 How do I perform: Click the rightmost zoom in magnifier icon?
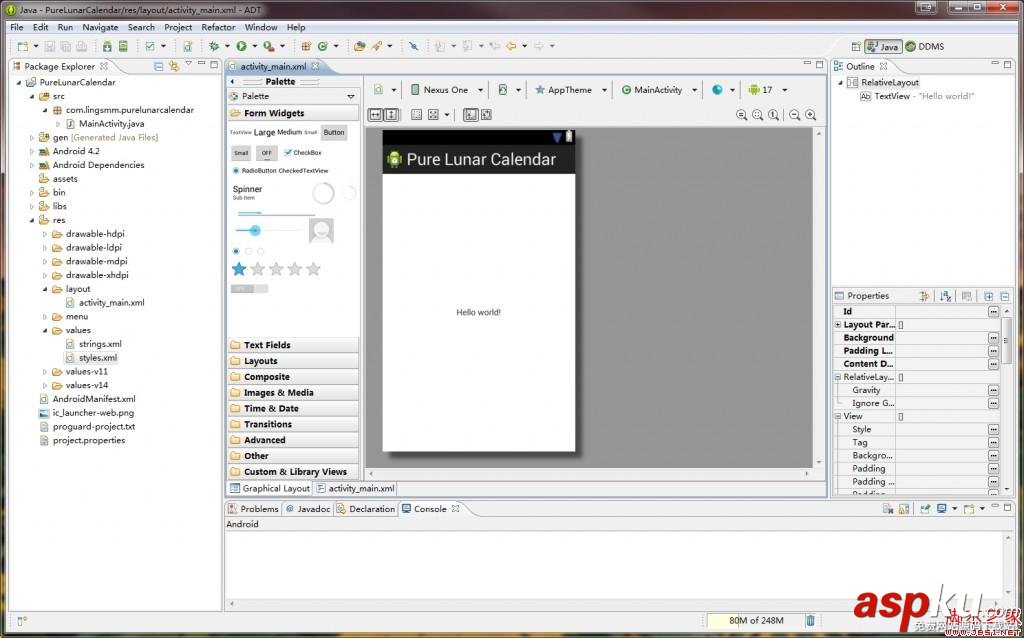[810, 115]
